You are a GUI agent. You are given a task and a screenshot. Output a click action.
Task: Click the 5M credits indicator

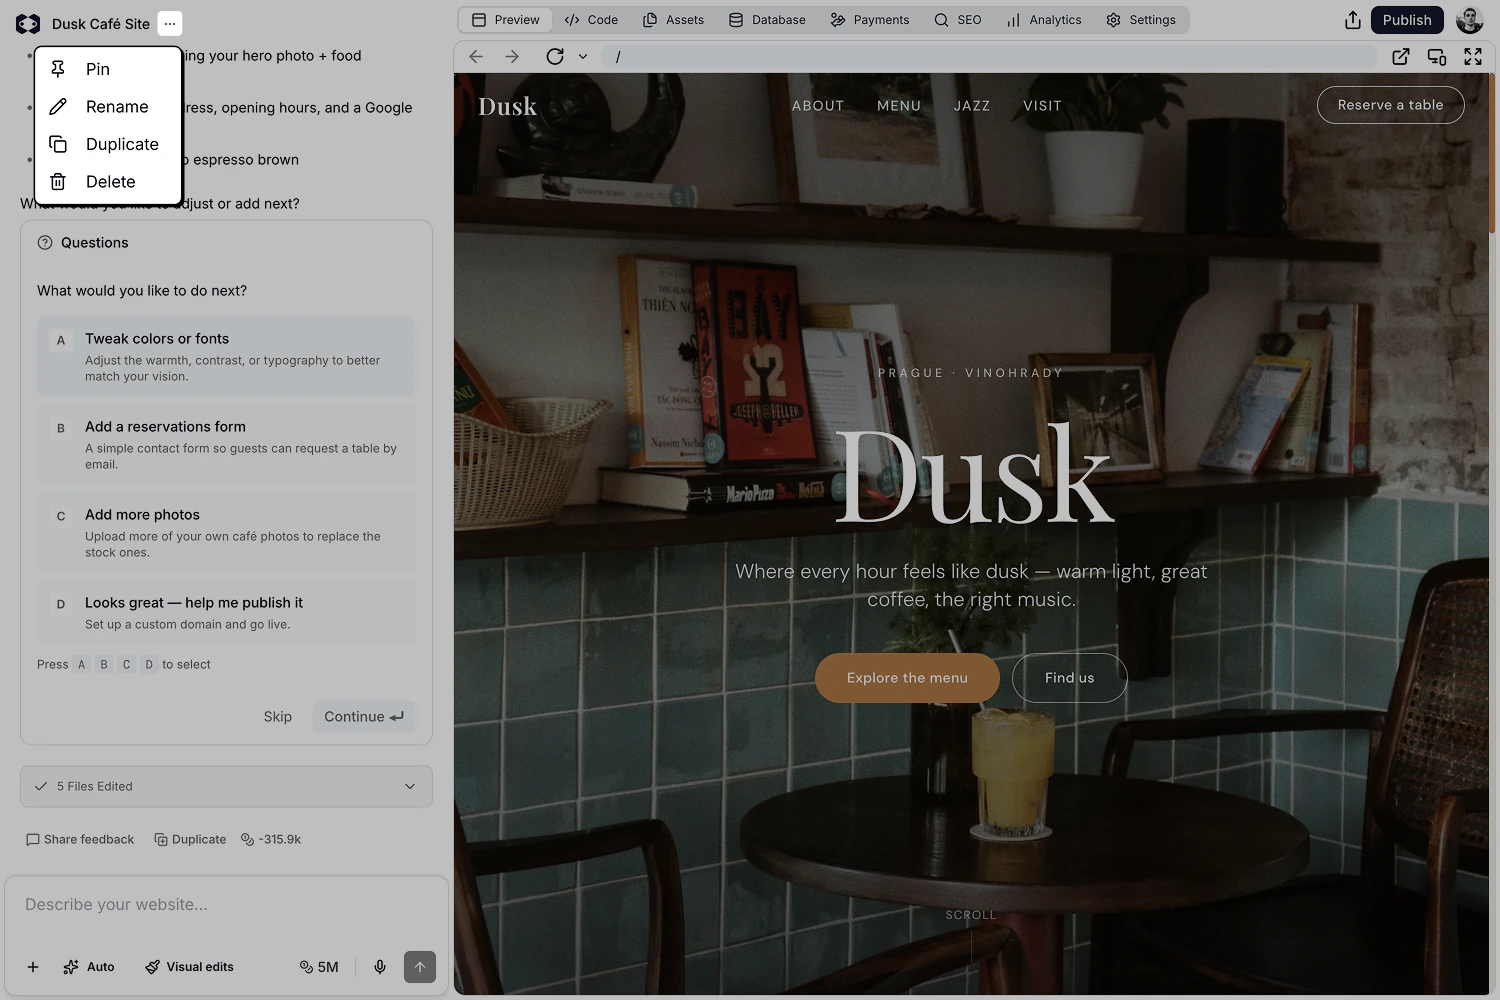coord(319,967)
